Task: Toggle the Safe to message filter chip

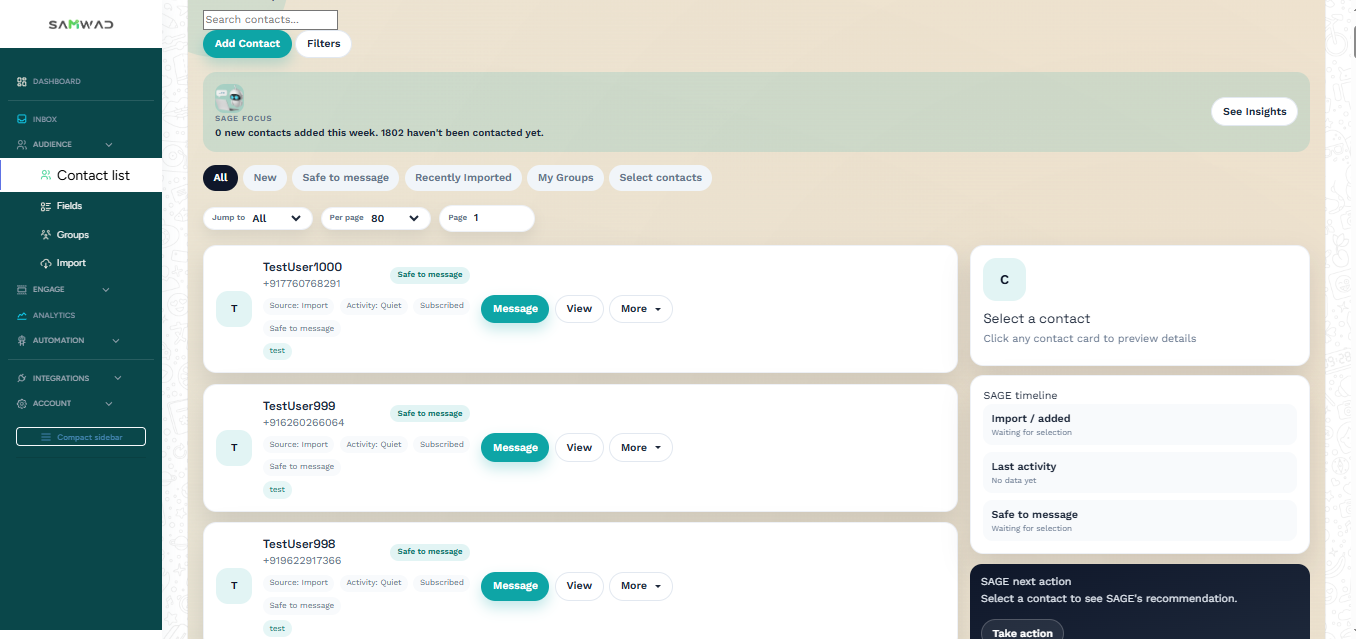Action: (345, 178)
